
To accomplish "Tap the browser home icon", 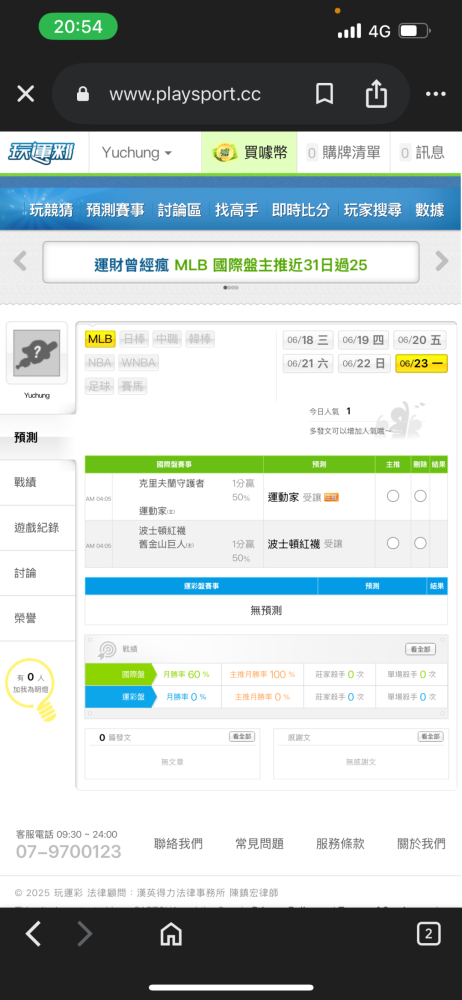I will coord(171,934).
